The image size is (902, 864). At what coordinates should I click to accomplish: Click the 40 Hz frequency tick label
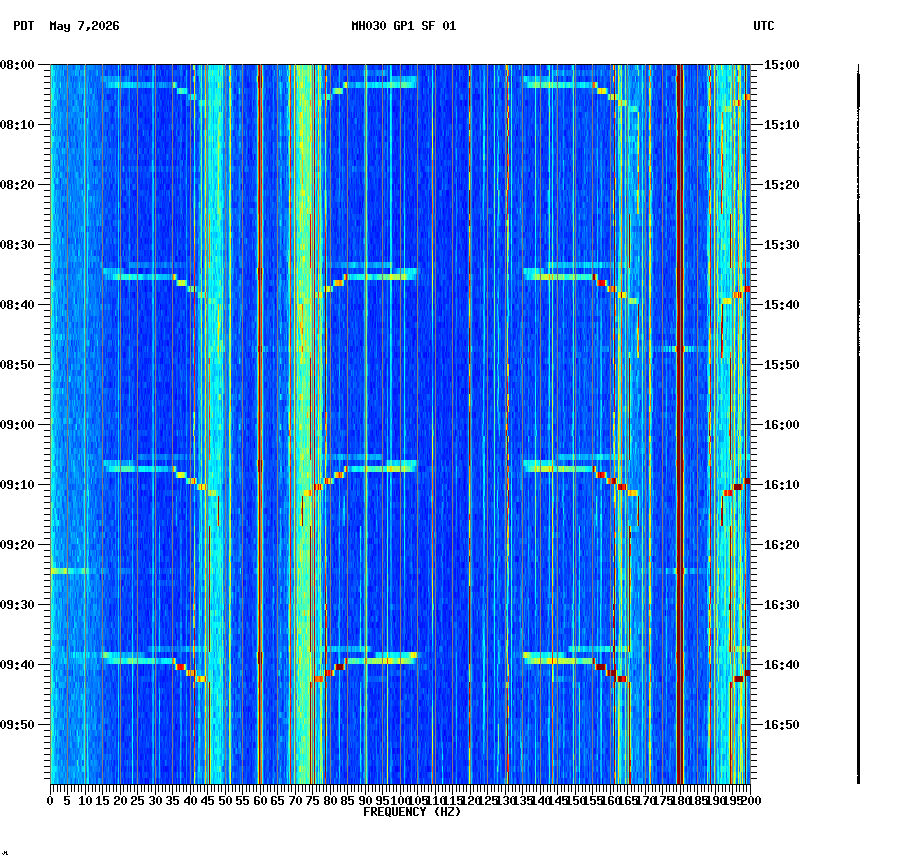click(x=190, y=801)
